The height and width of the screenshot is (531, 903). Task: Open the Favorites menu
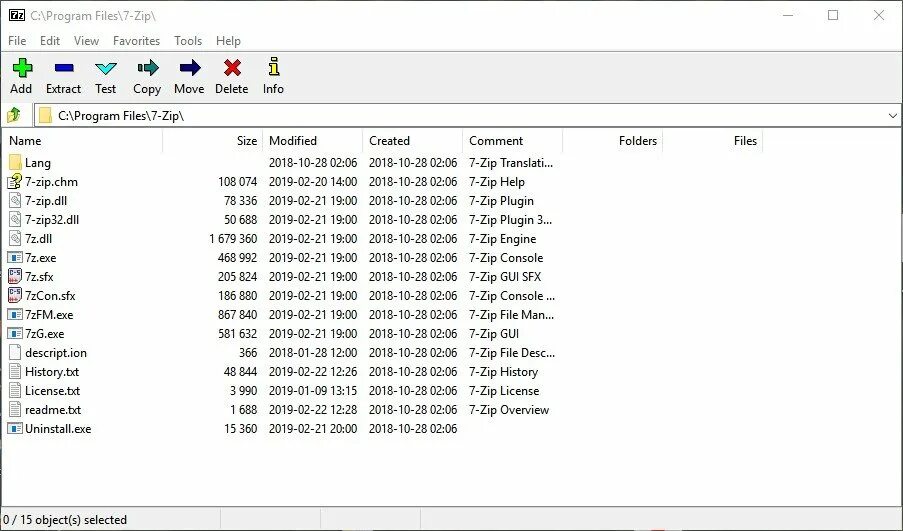click(x=136, y=41)
